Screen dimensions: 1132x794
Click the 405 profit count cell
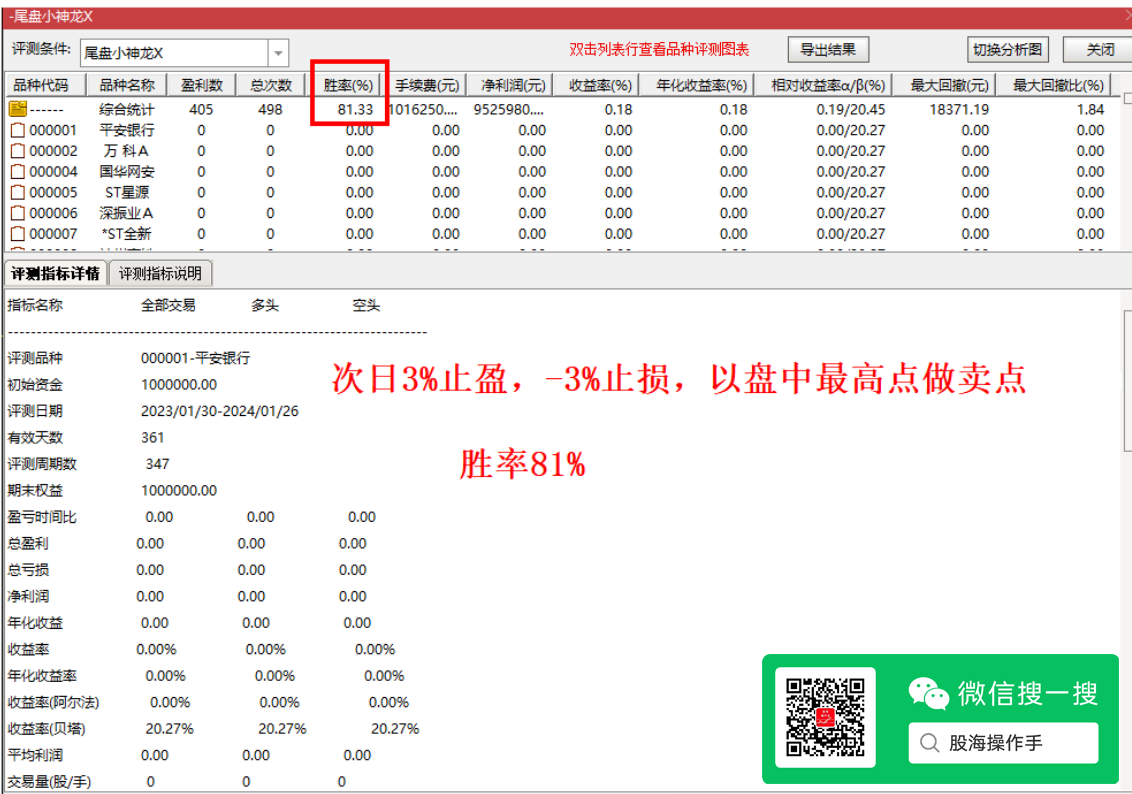point(201,110)
